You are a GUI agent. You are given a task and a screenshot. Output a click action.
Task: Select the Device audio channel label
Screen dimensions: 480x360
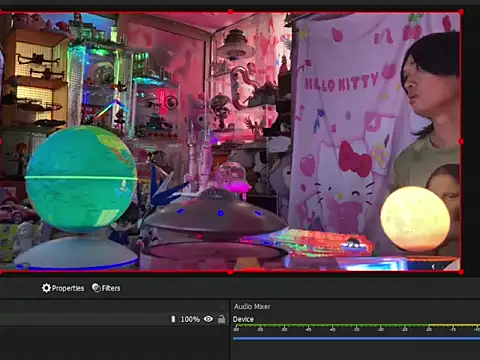(243, 319)
